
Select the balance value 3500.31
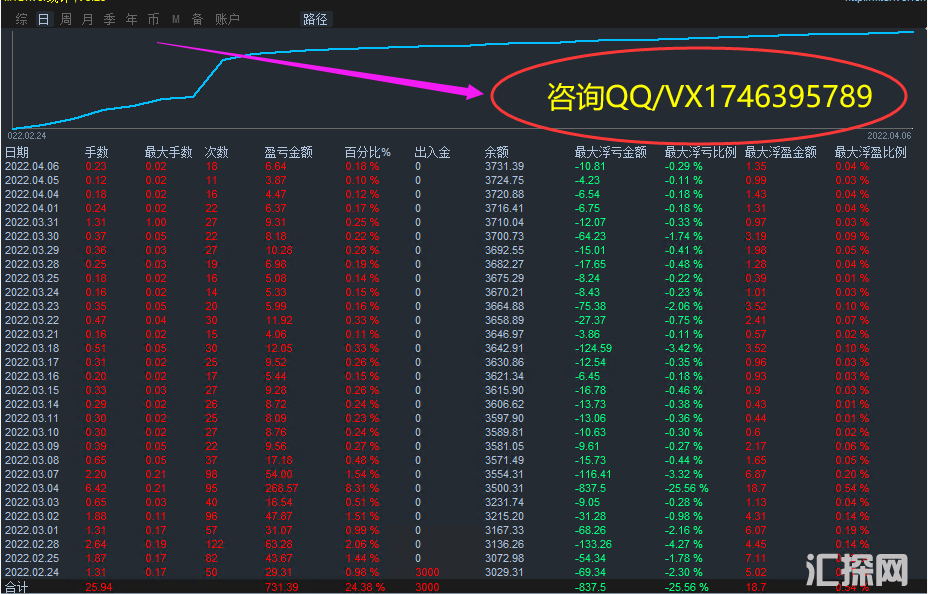(504, 489)
